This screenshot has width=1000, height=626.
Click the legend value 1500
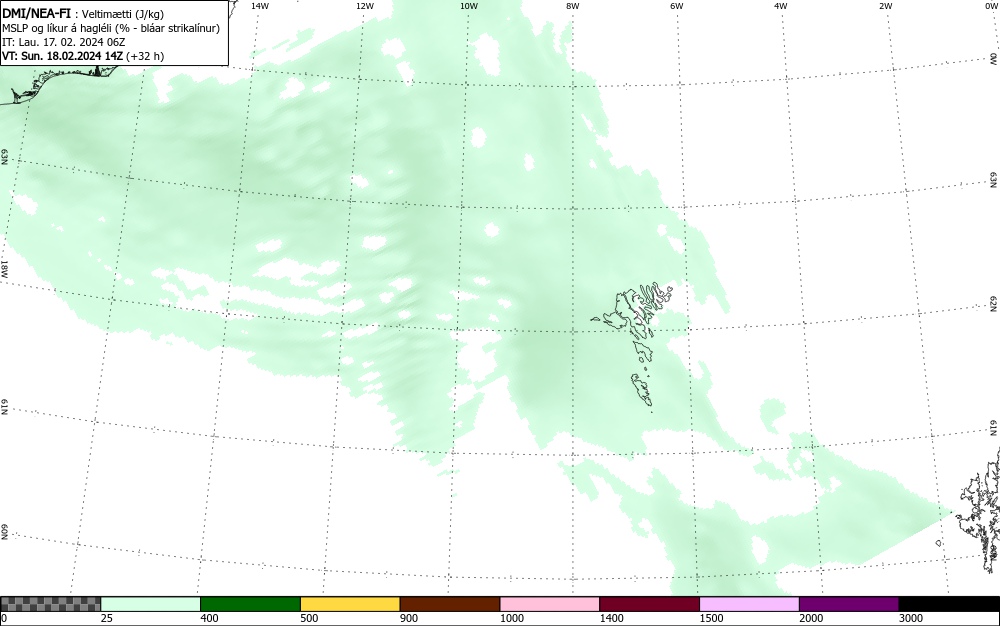click(711, 618)
